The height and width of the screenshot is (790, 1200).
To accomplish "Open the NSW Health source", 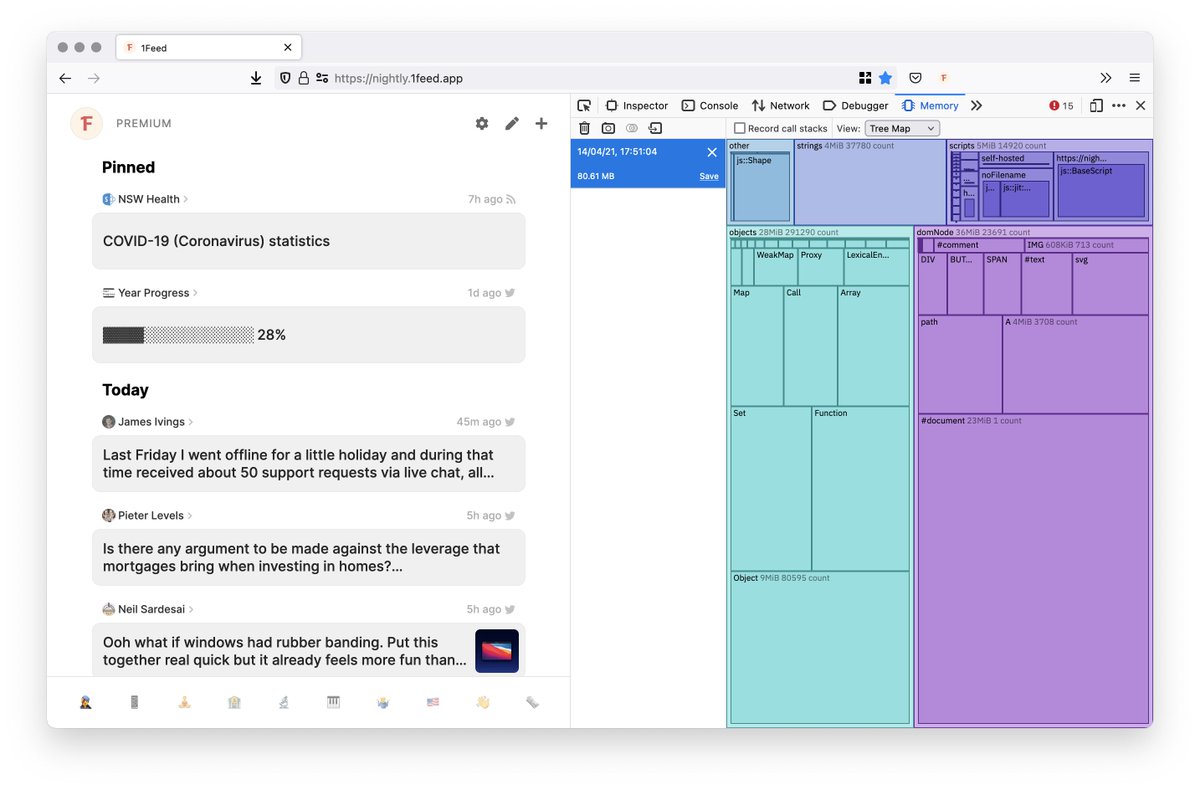I will [x=146, y=199].
